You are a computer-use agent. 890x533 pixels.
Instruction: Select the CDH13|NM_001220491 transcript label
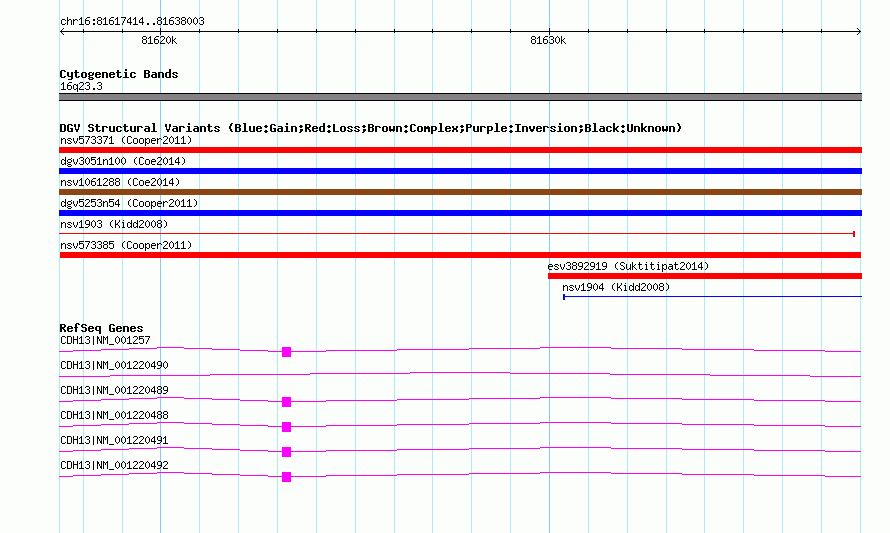[x=114, y=440]
